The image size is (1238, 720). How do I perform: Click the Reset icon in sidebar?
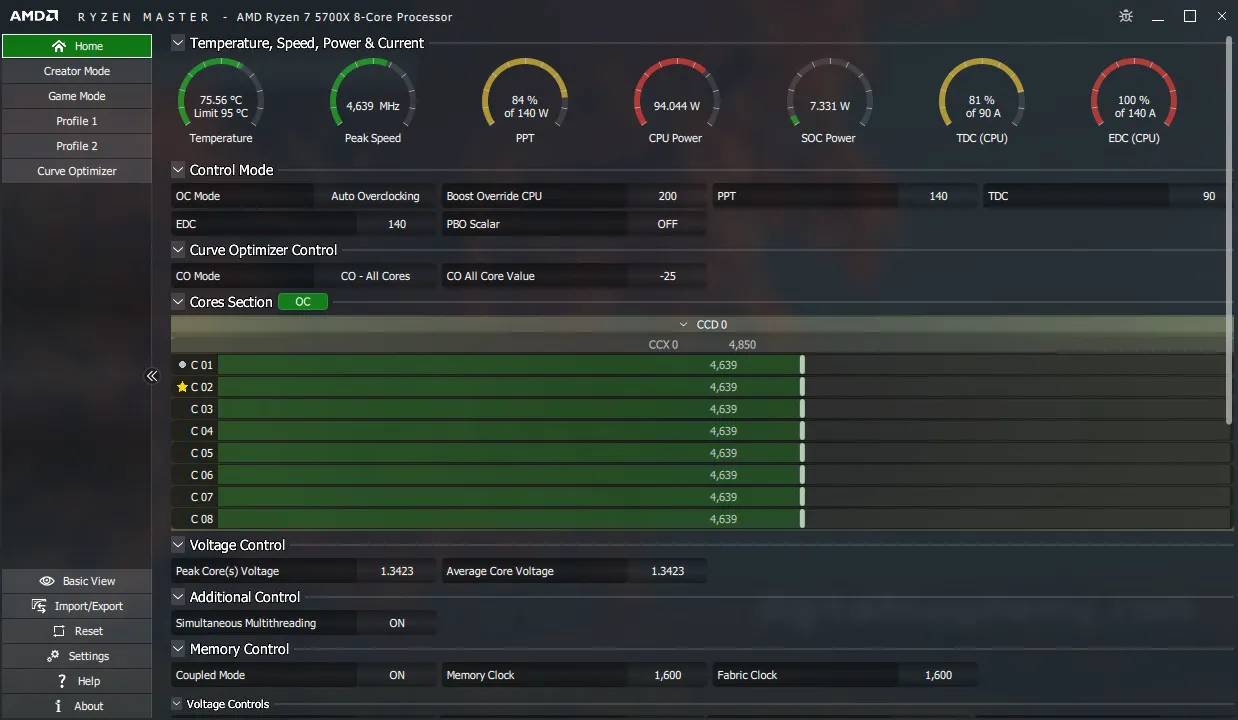tap(58, 631)
